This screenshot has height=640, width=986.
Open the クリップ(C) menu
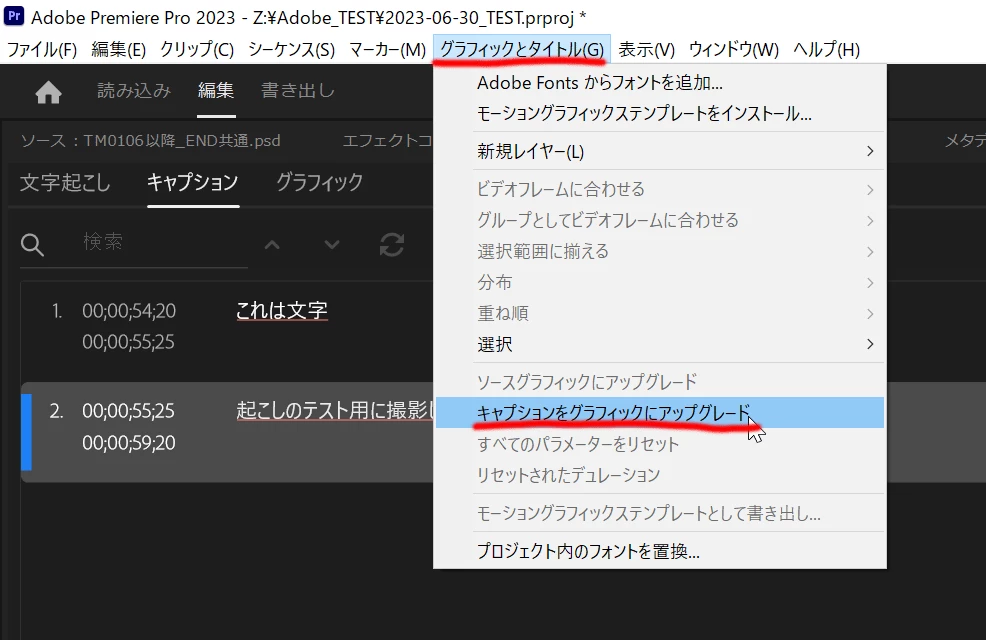(197, 49)
